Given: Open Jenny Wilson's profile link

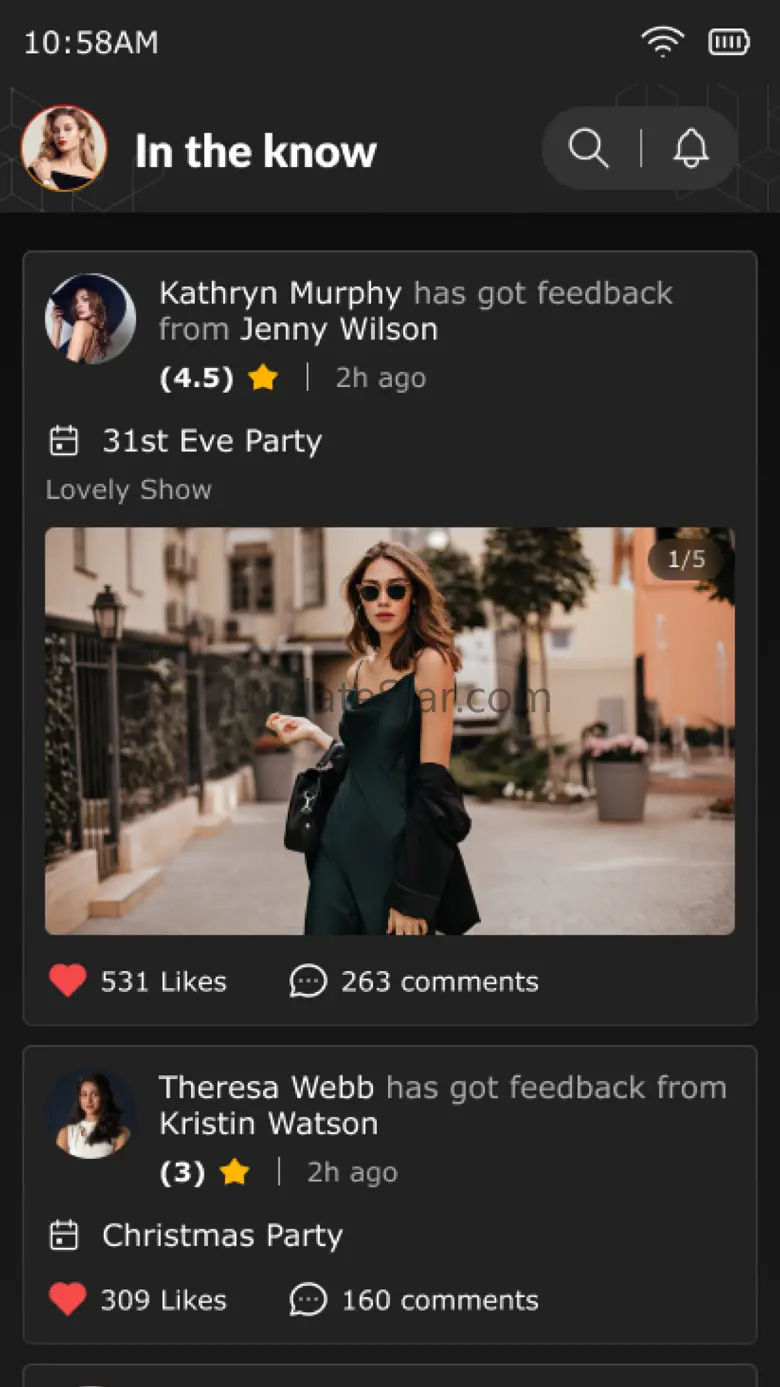Looking at the screenshot, I should coord(339,329).
